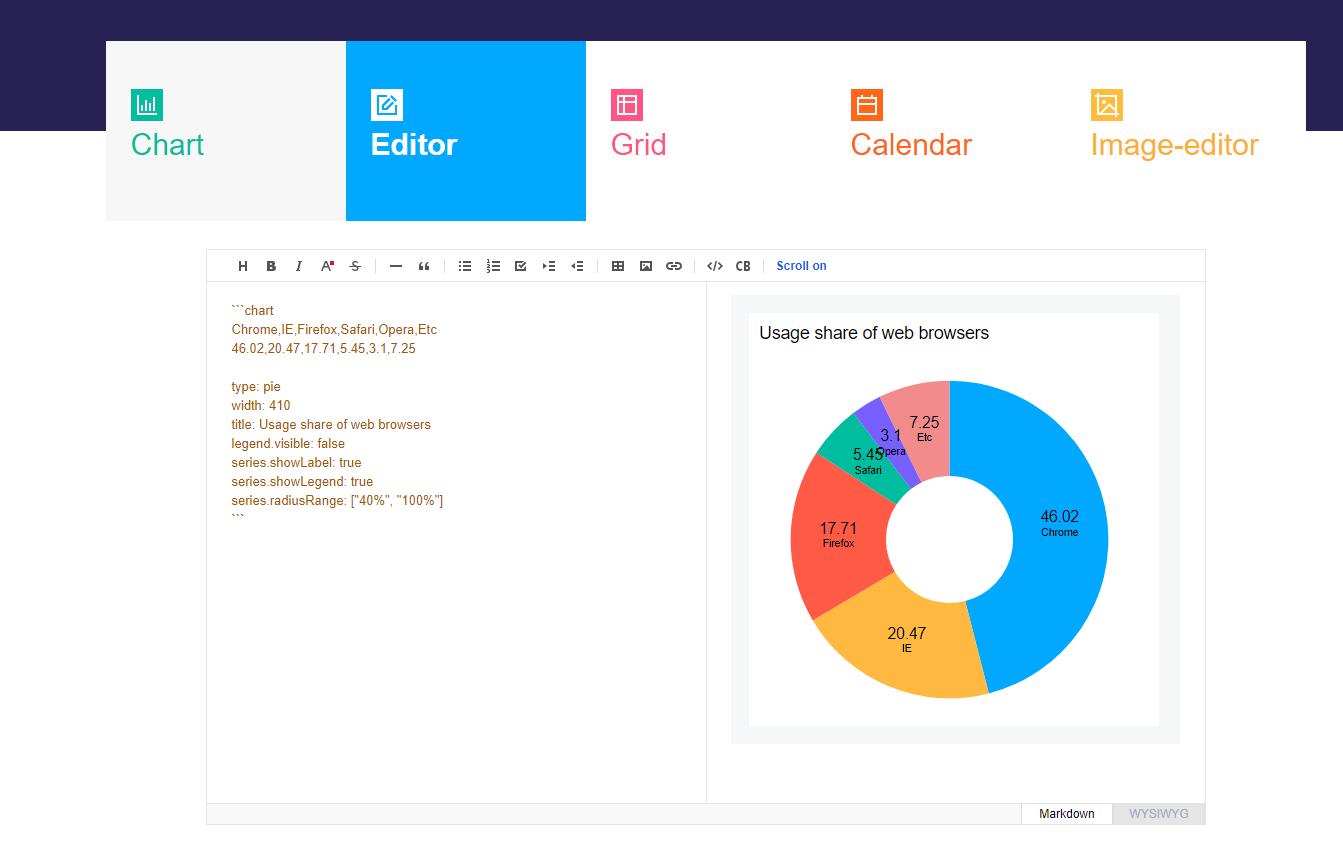
Task: Click the Heading toolbar icon
Action: (243, 266)
